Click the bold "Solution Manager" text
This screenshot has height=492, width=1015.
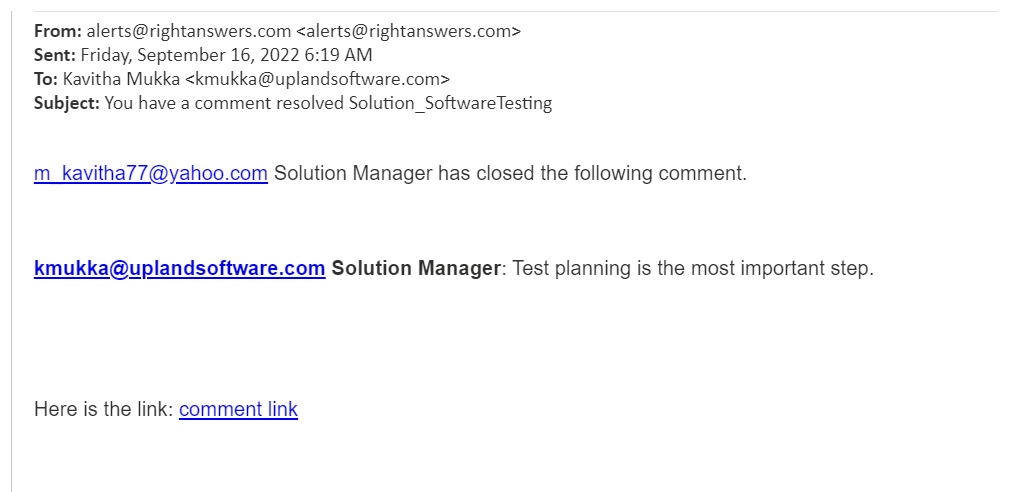click(x=415, y=268)
